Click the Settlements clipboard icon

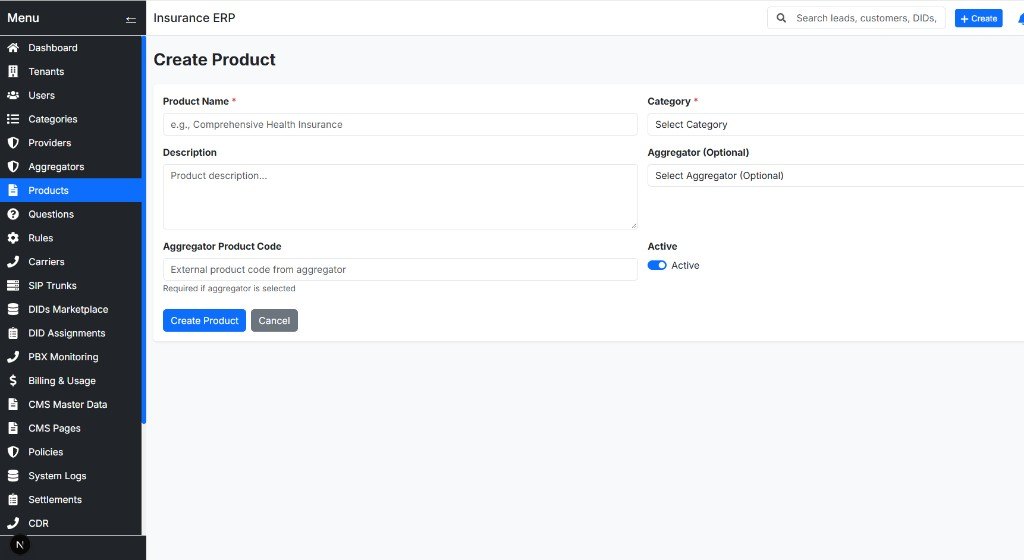pyautogui.click(x=13, y=499)
